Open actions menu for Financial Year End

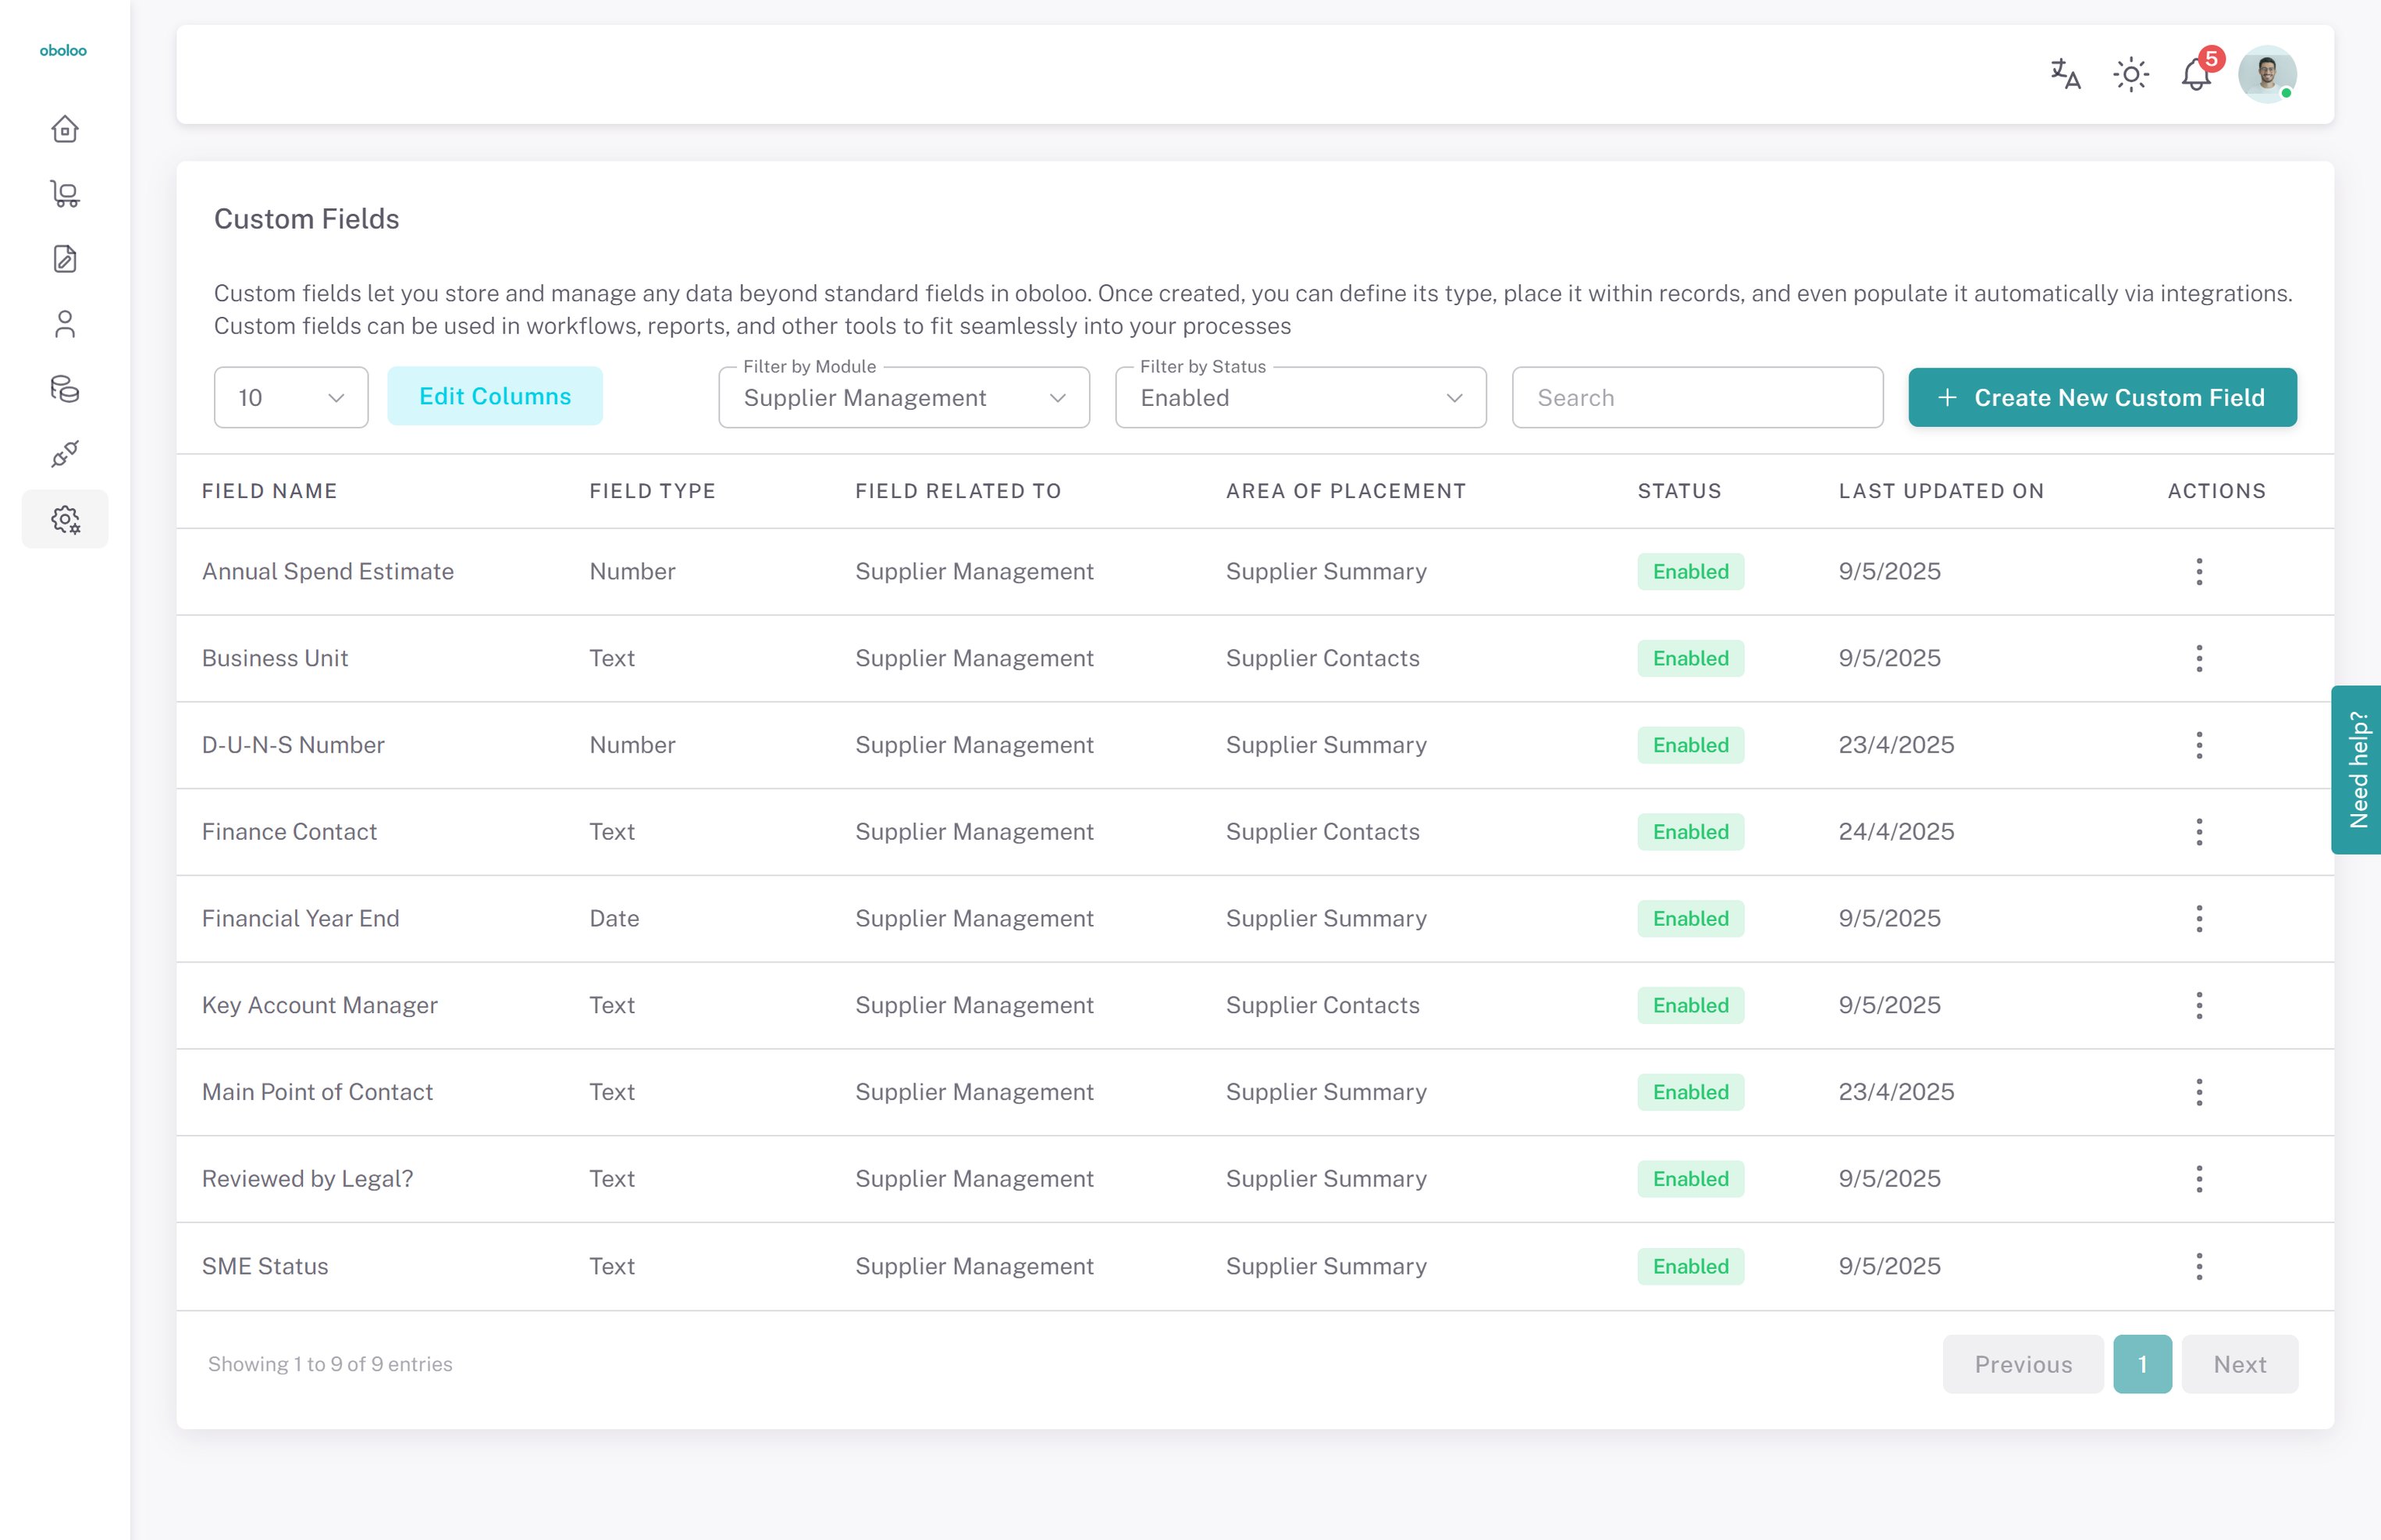tap(2199, 918)
